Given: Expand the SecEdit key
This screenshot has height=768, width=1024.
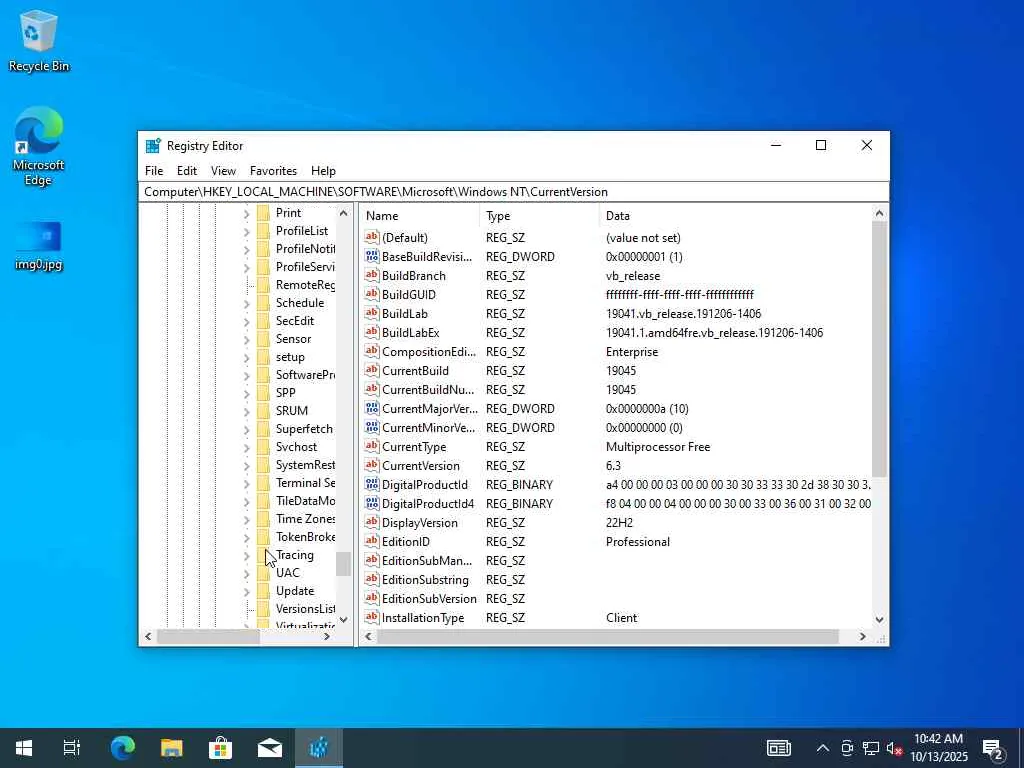Looking at the screenshot, I should pyautogui.click(x=246, y=321).
